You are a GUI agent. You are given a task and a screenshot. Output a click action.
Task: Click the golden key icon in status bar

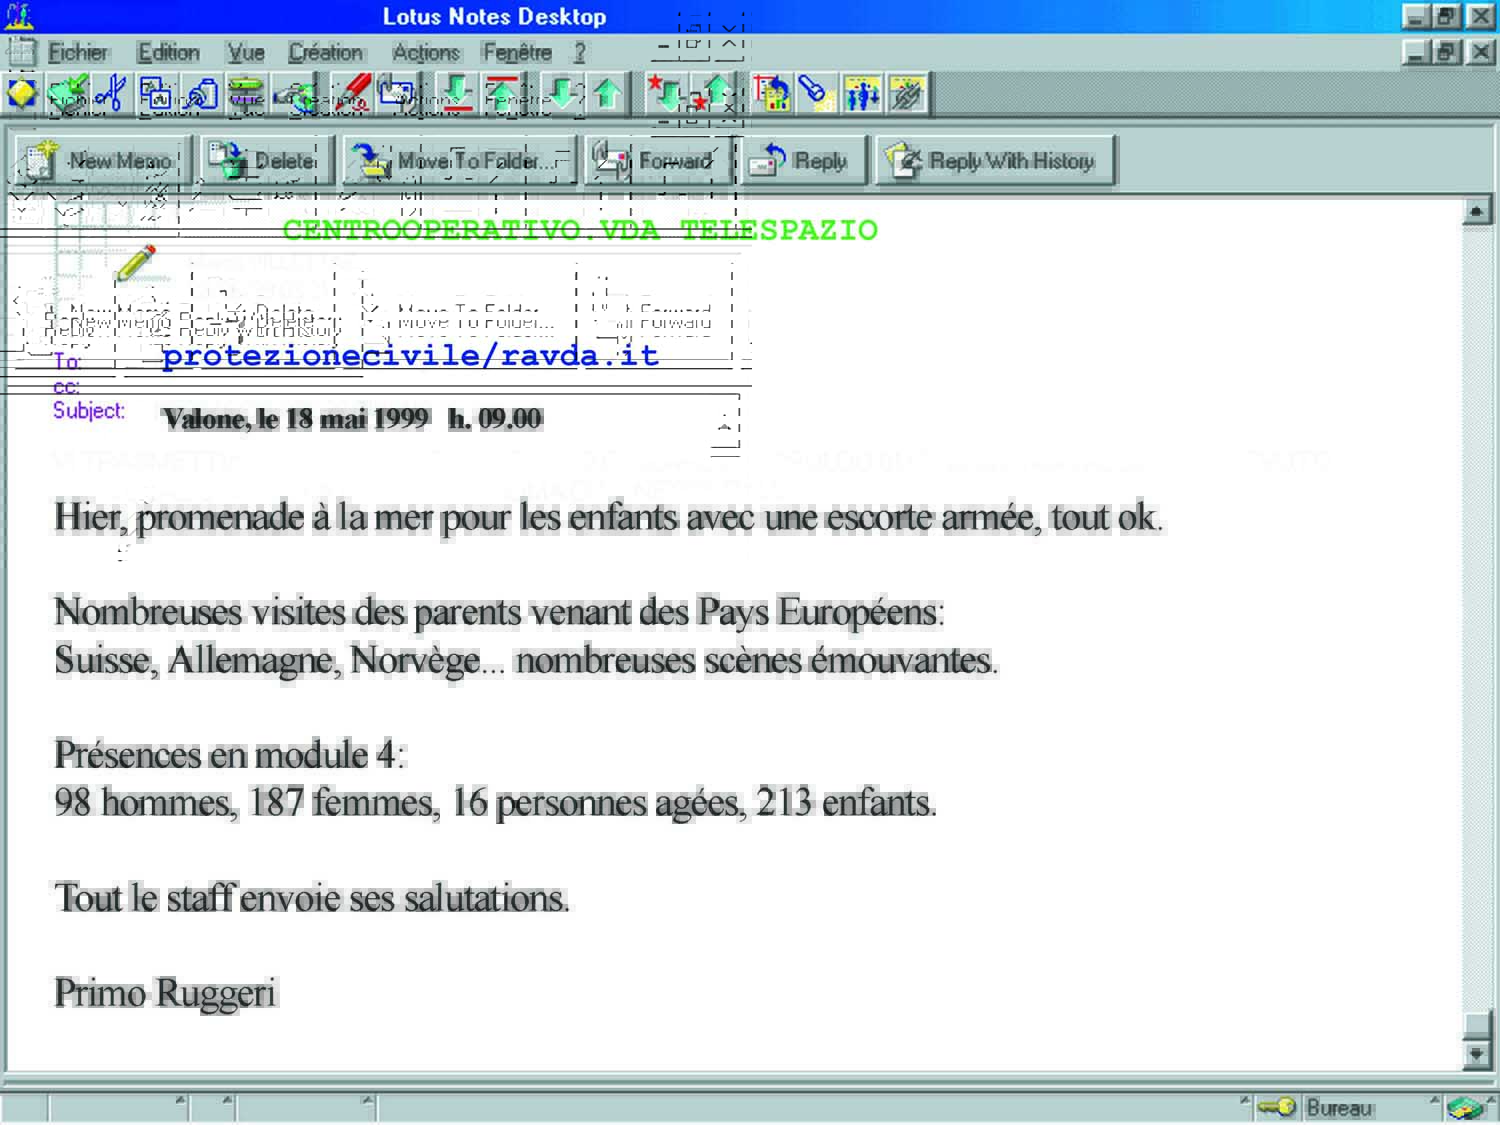pos(1276,1107)
